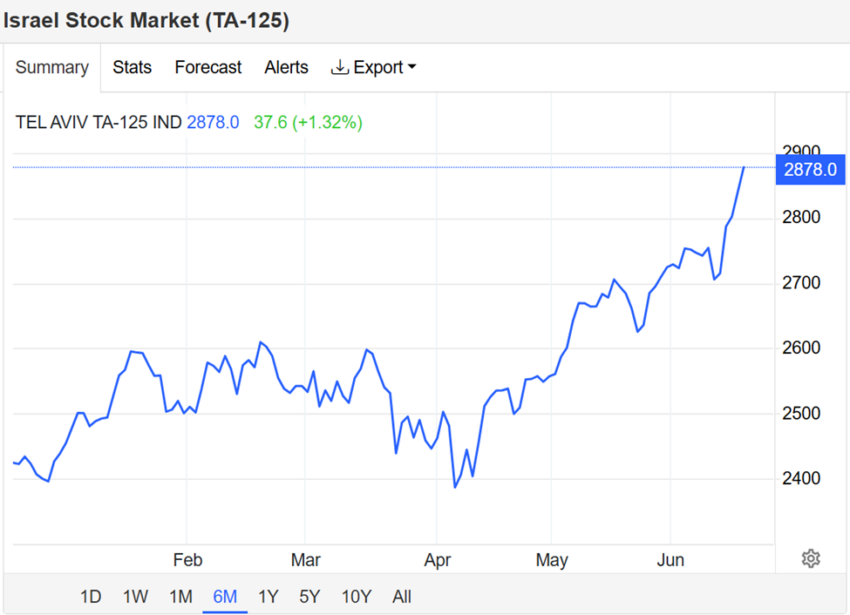Click the 2878.0 current price label
Screen dimensions: 850x615
[x=809, y=169]
